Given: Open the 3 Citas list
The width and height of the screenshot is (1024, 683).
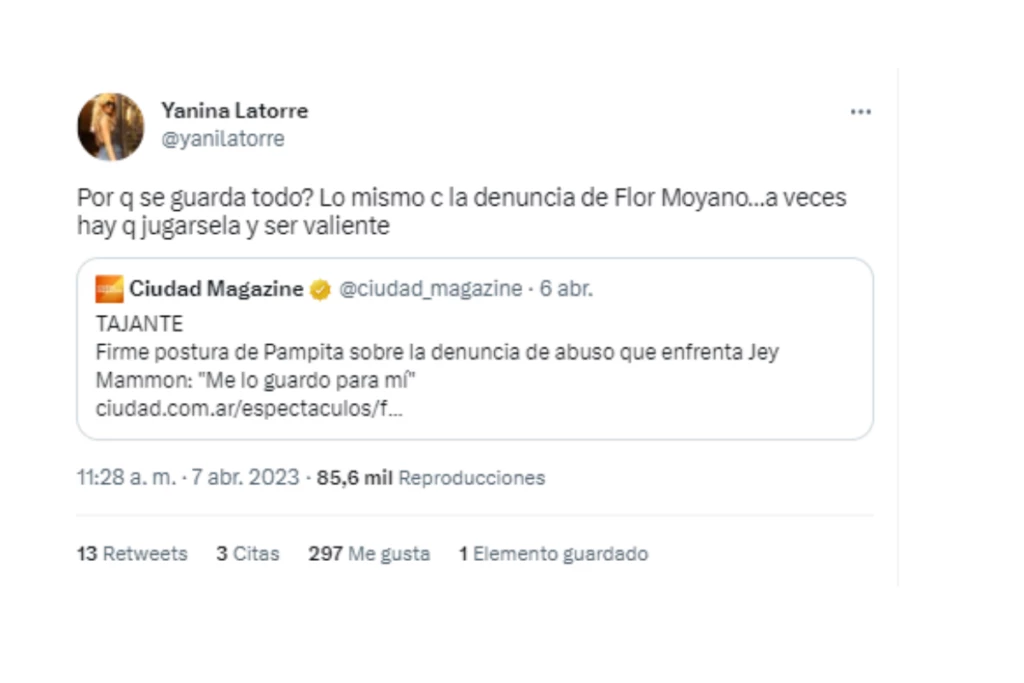Looking at the screenshot, I should click(248, 553).
